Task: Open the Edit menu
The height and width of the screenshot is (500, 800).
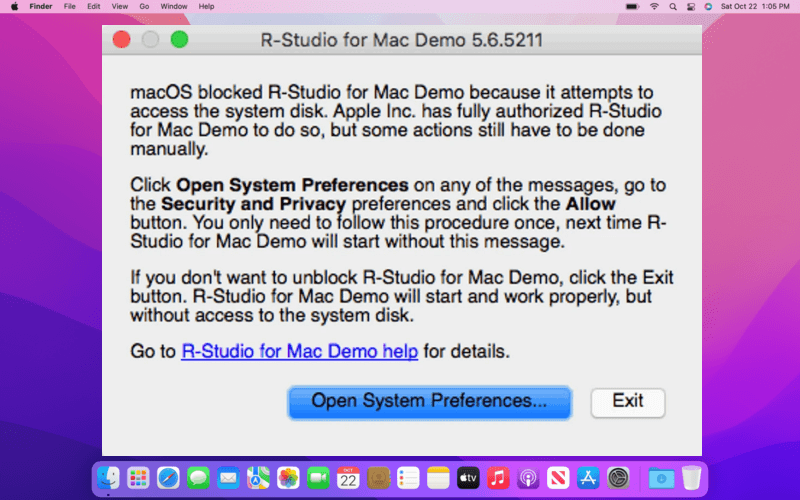Action: tap(93, 7)
